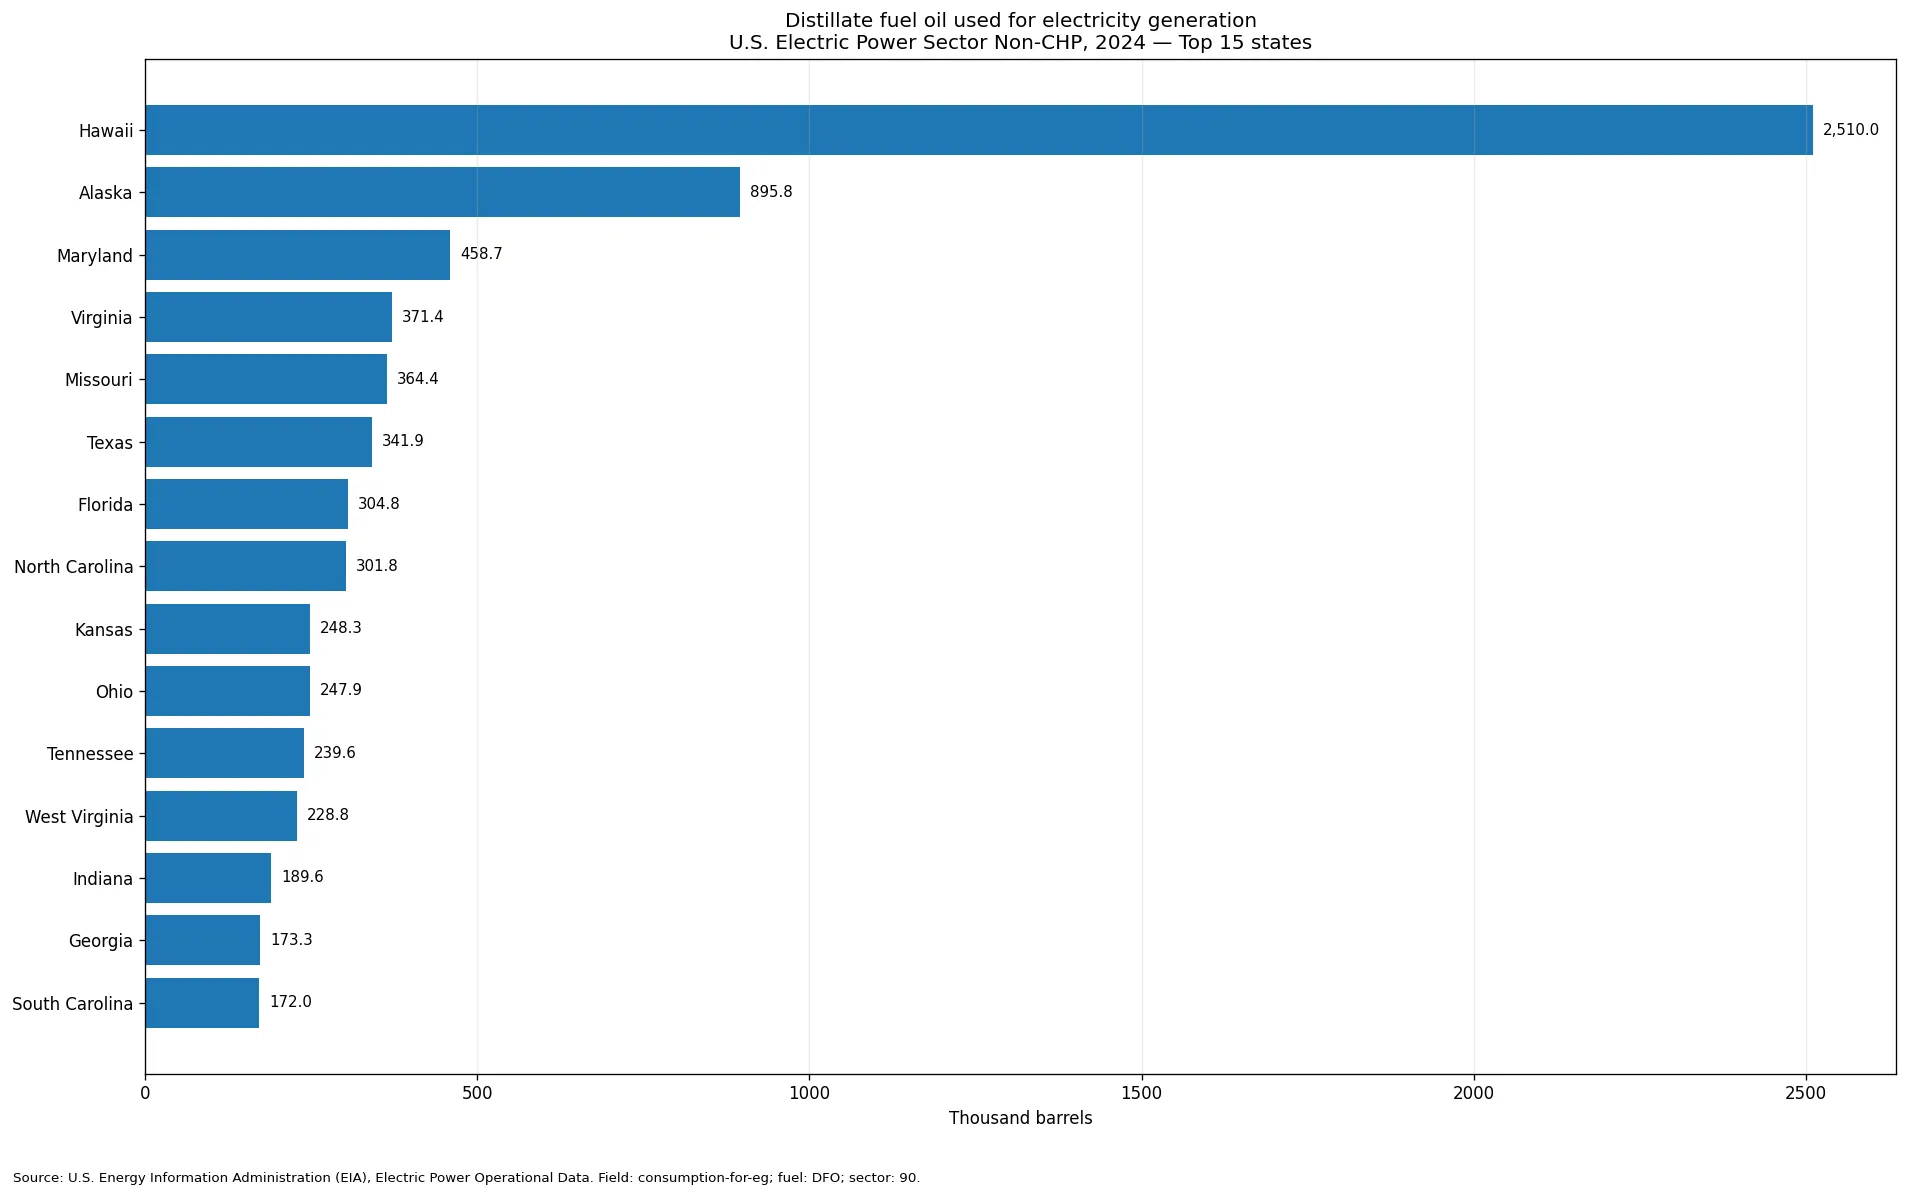Screen dimensions: 1908x1197
Task: Click the Hawaii axis label
Action: pyautogui.click(x=106, y=131)
